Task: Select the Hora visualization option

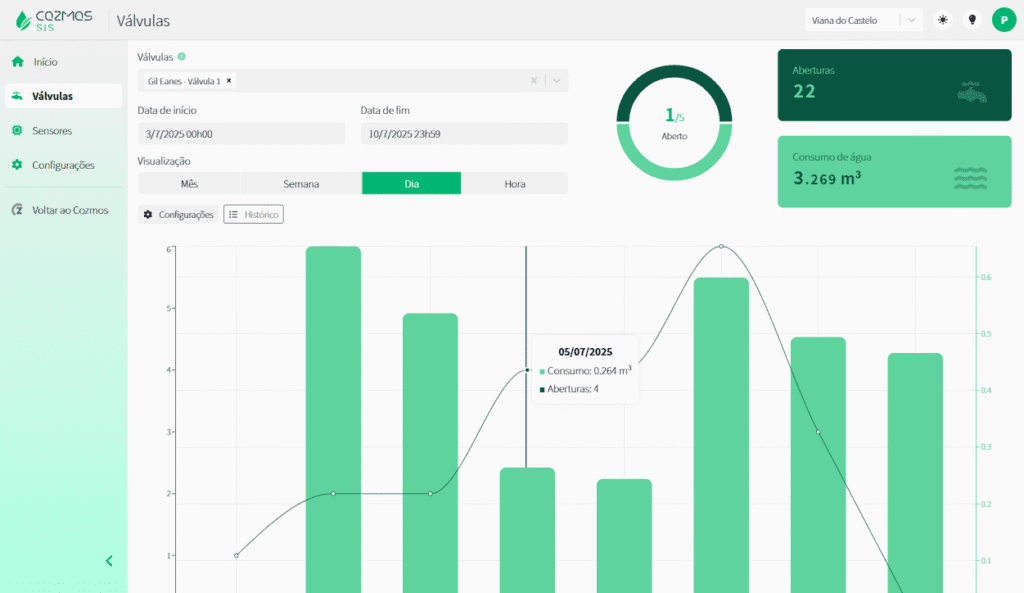Action: tap(515, 184)
